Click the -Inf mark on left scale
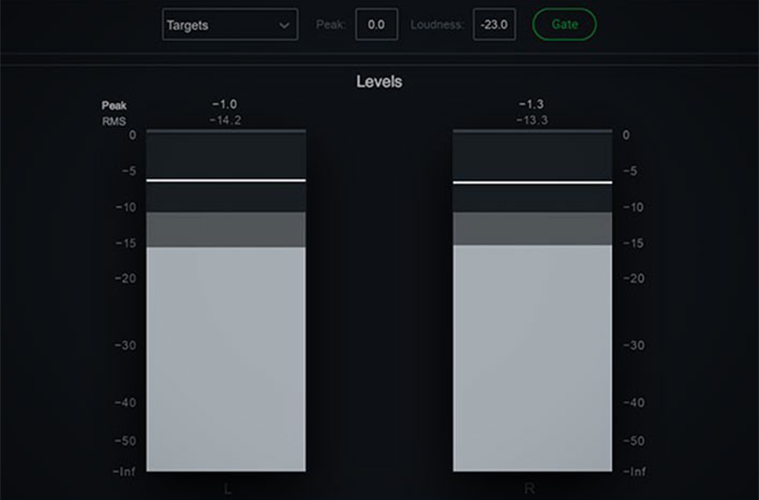This screenshot has width=759, height=500. (x=124, y=471)
